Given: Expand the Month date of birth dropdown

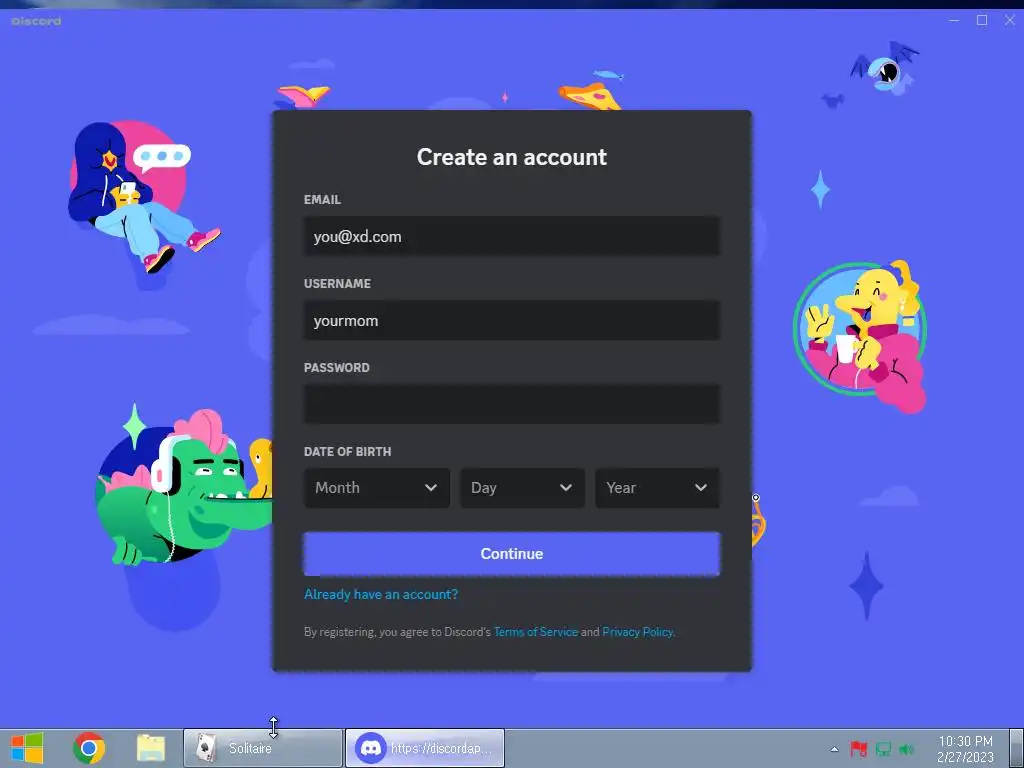Looking at the screenshot, I should click(377, 488).
